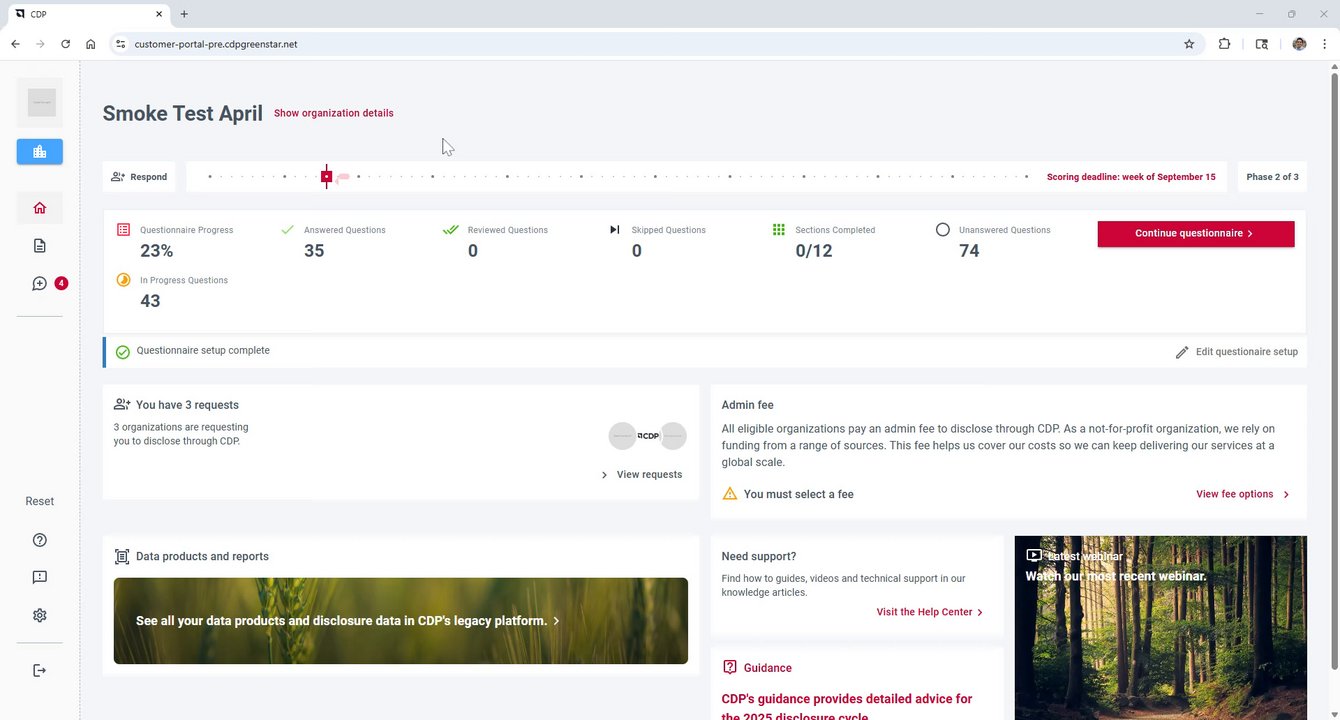This screenshot has height=720, width=1340.
Task: Bookmark this page with star icon
Action: coord(1189,44)
